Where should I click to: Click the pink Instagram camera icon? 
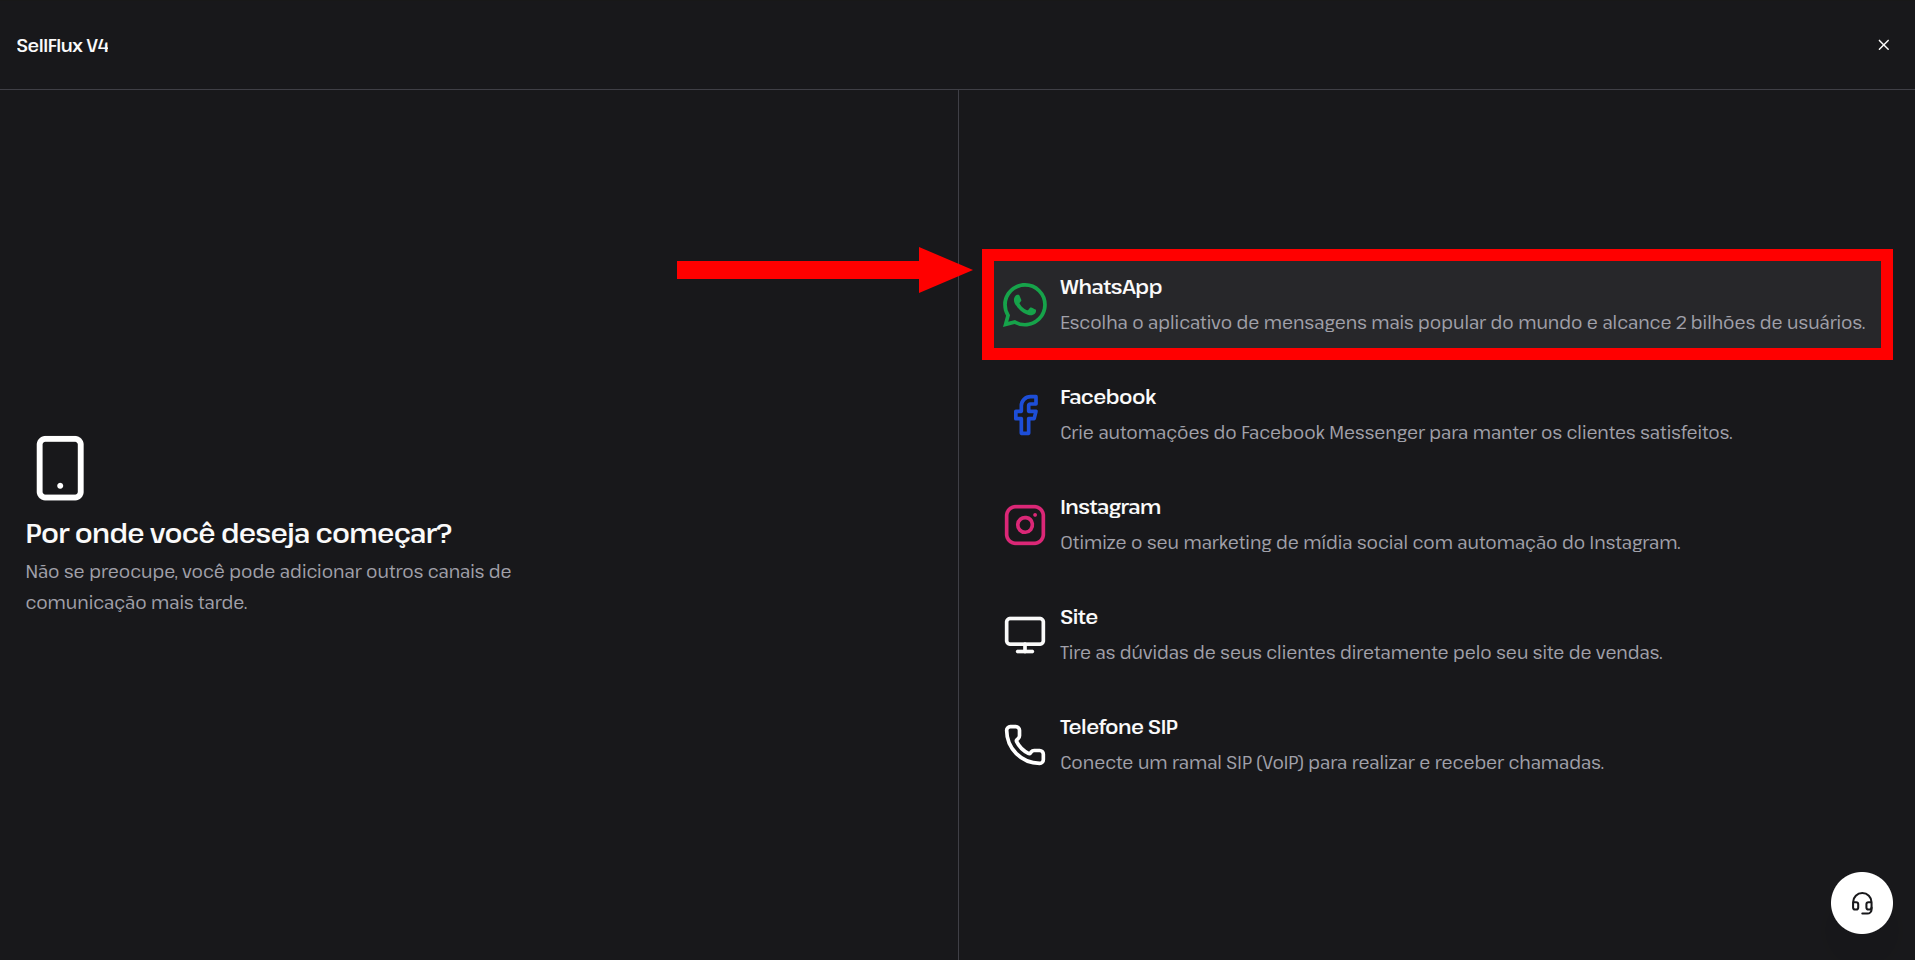[1025, 525]
